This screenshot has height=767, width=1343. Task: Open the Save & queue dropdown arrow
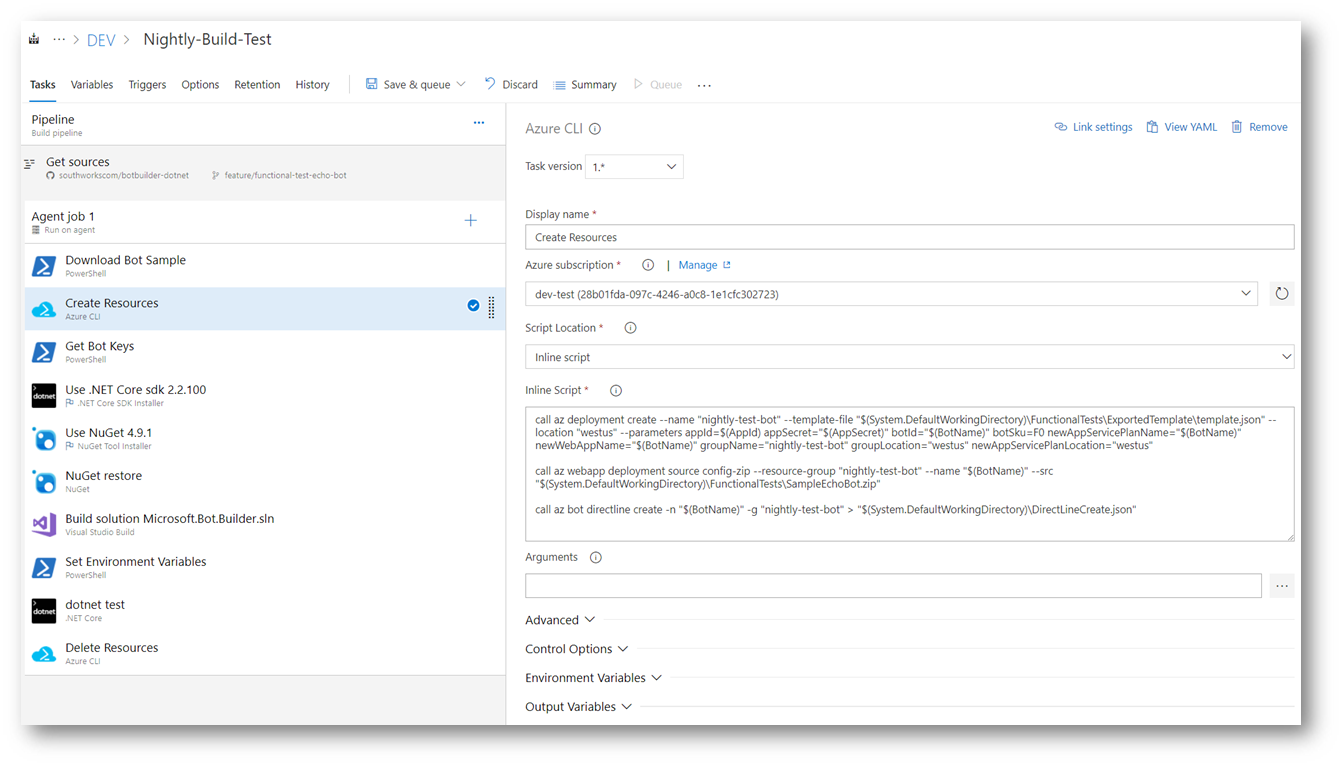tap(461, 85)
